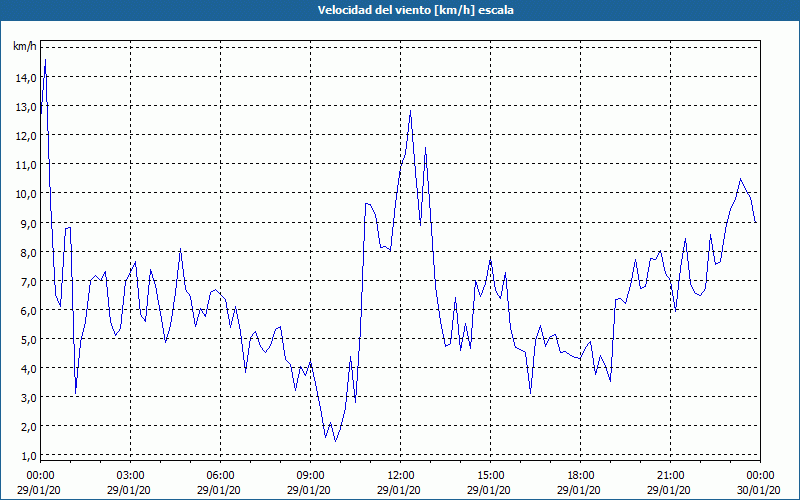The height and width of the screenshot is (500, 800).
Task: Click the "00:00" time label above 29/01/20
Action: (41, 476)
